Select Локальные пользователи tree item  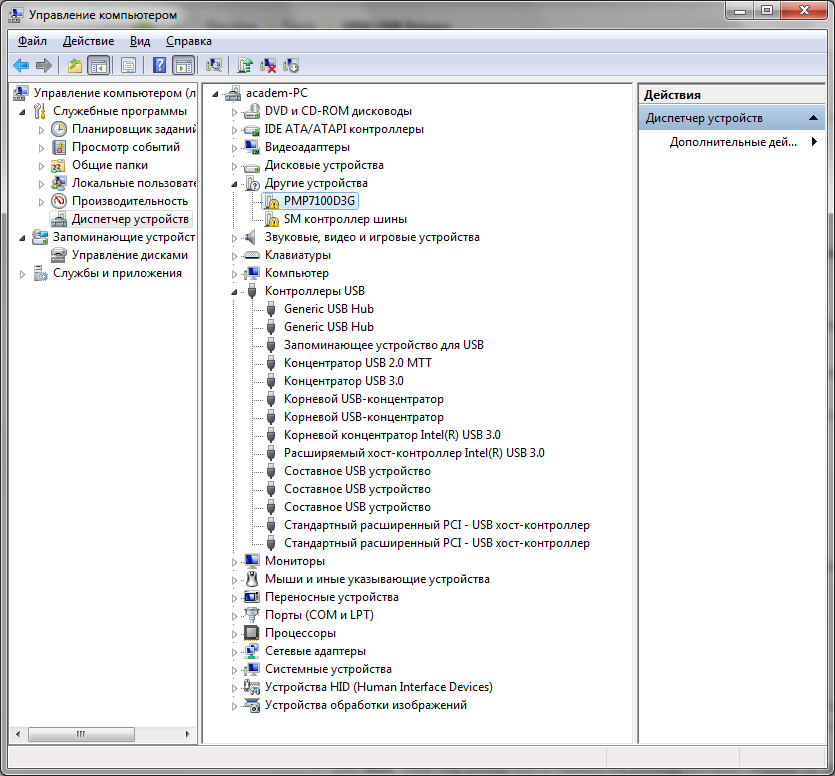(134, 183)
